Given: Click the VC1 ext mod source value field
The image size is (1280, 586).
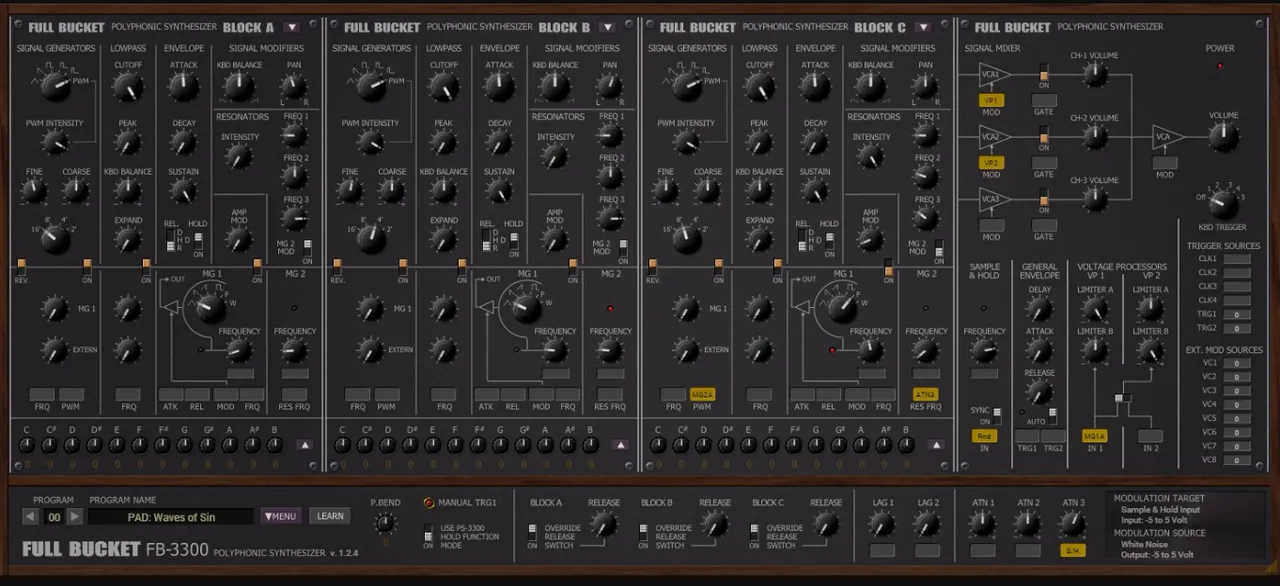Looking at the screenshot, I should tap(1237, 363).
